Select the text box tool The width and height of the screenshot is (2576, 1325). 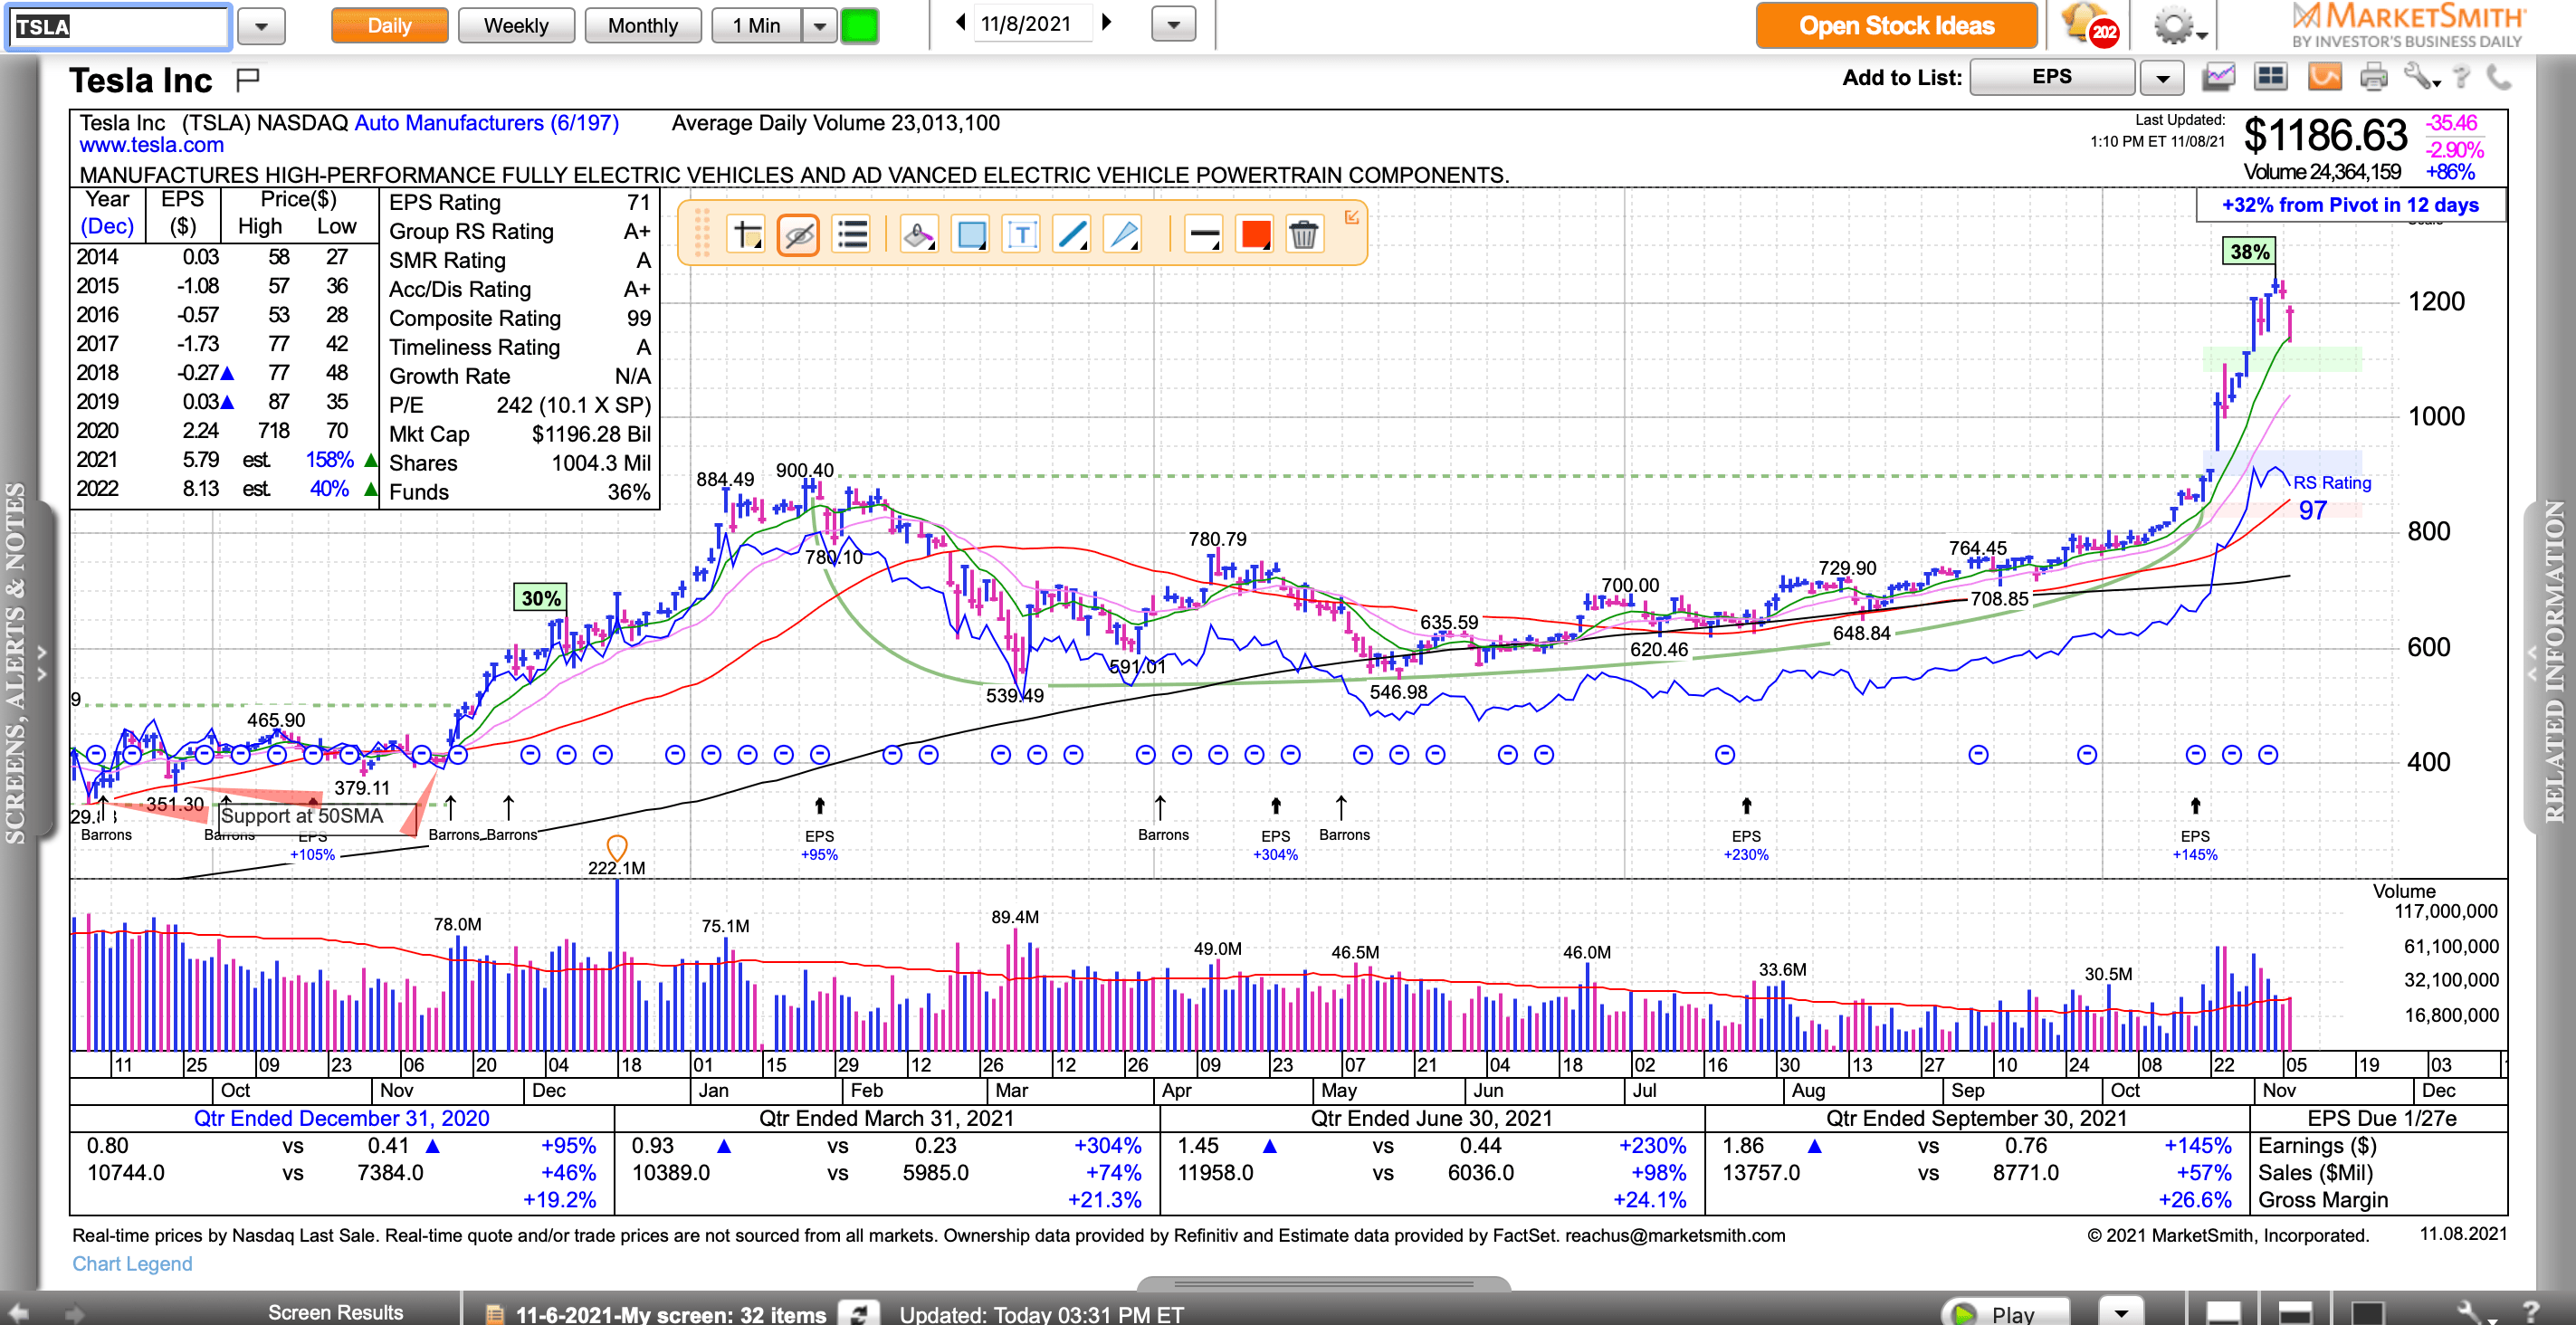(x=1021, y=236)
